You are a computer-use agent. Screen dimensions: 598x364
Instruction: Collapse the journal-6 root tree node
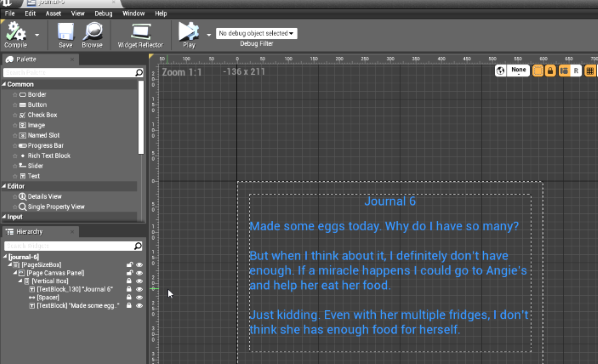pyautogui.click(x=5, y=257)
